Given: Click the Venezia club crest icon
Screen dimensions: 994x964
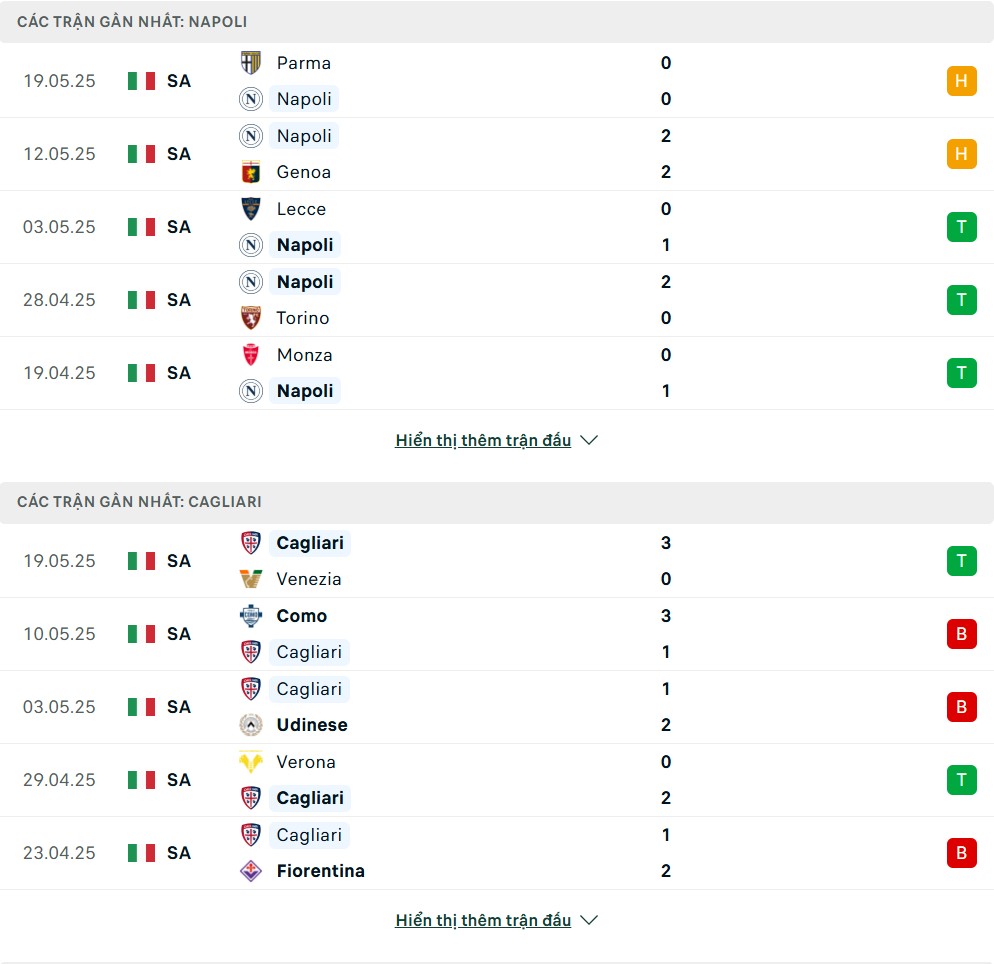Looking at the screenshot, I should 250,579.
